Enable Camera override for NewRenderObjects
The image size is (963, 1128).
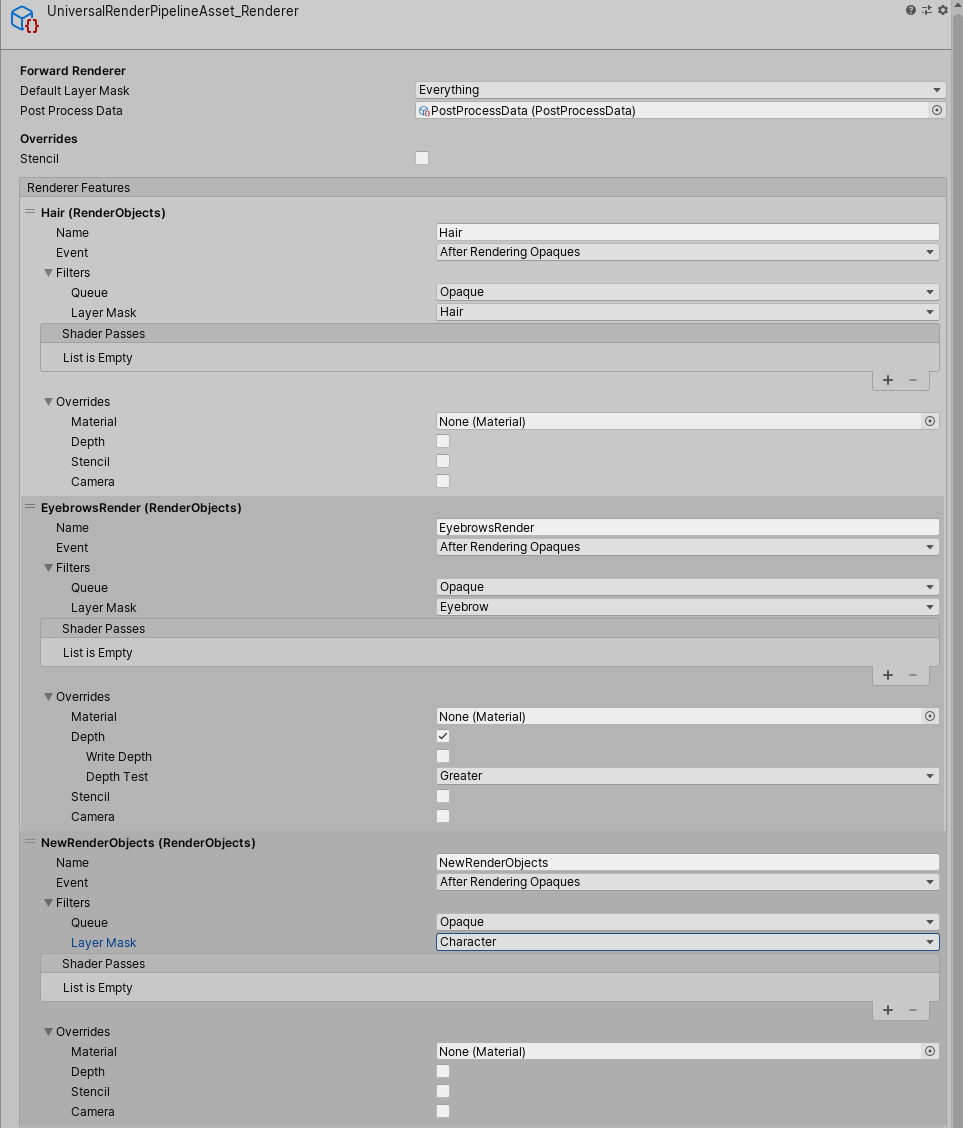tap(443, 1111)
